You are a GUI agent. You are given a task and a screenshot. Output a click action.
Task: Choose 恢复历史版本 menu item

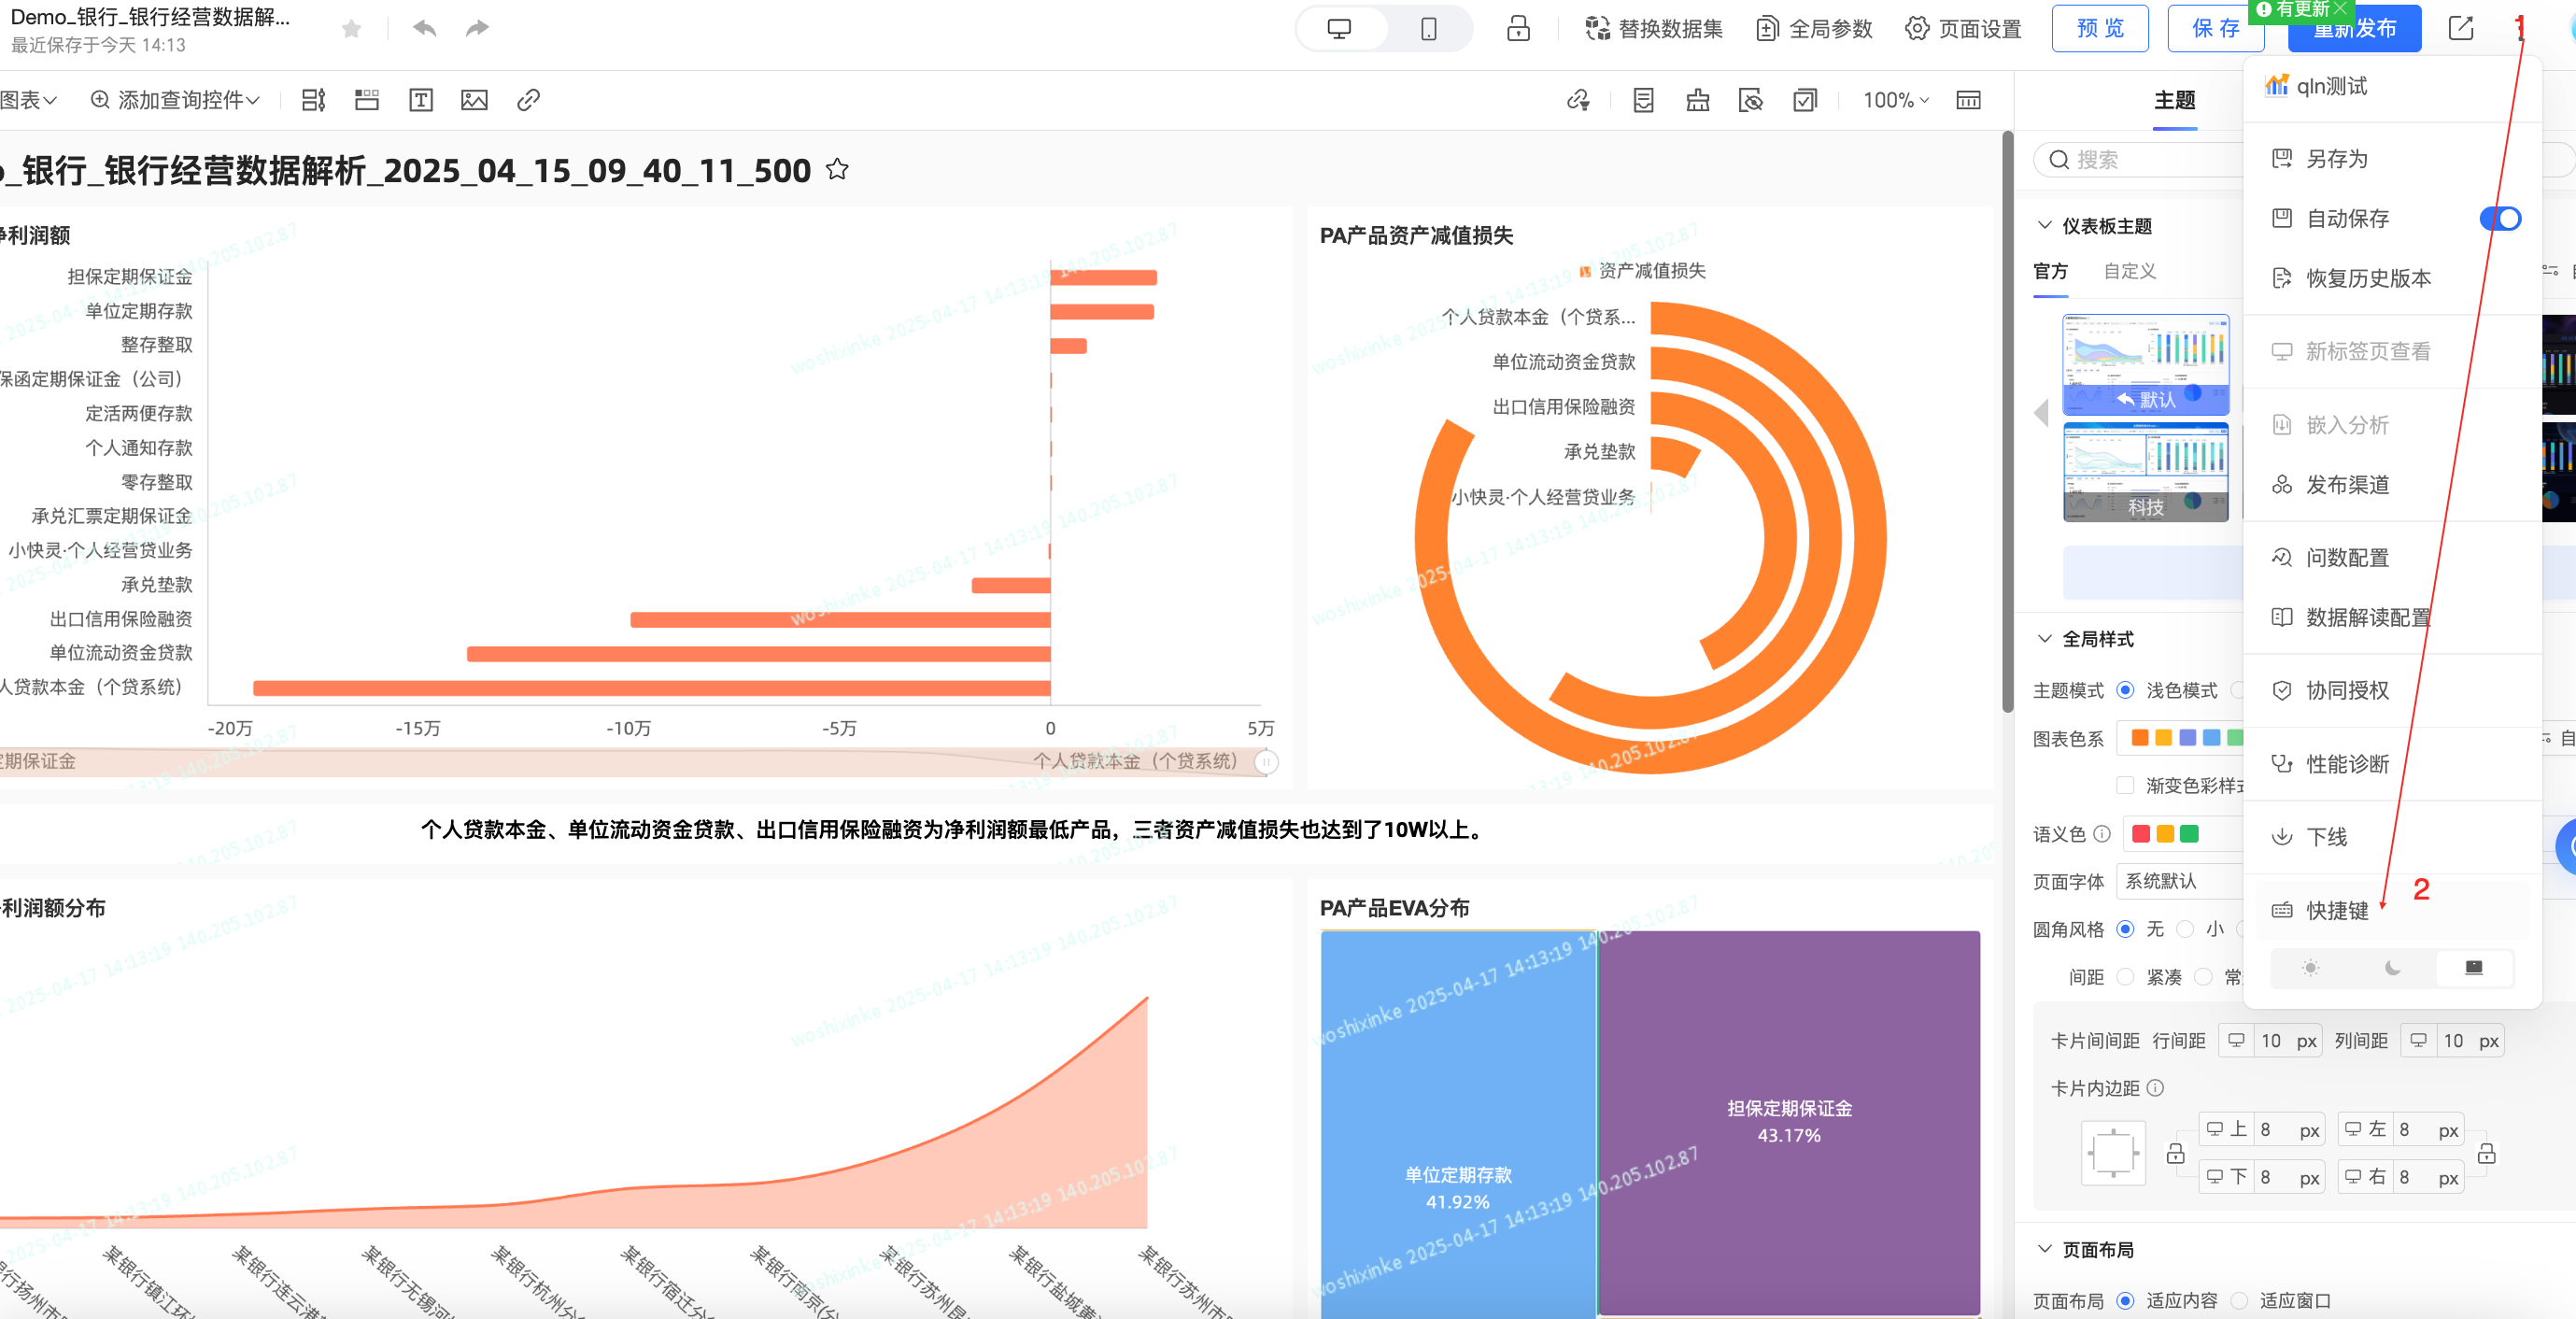click(2392, 278)
